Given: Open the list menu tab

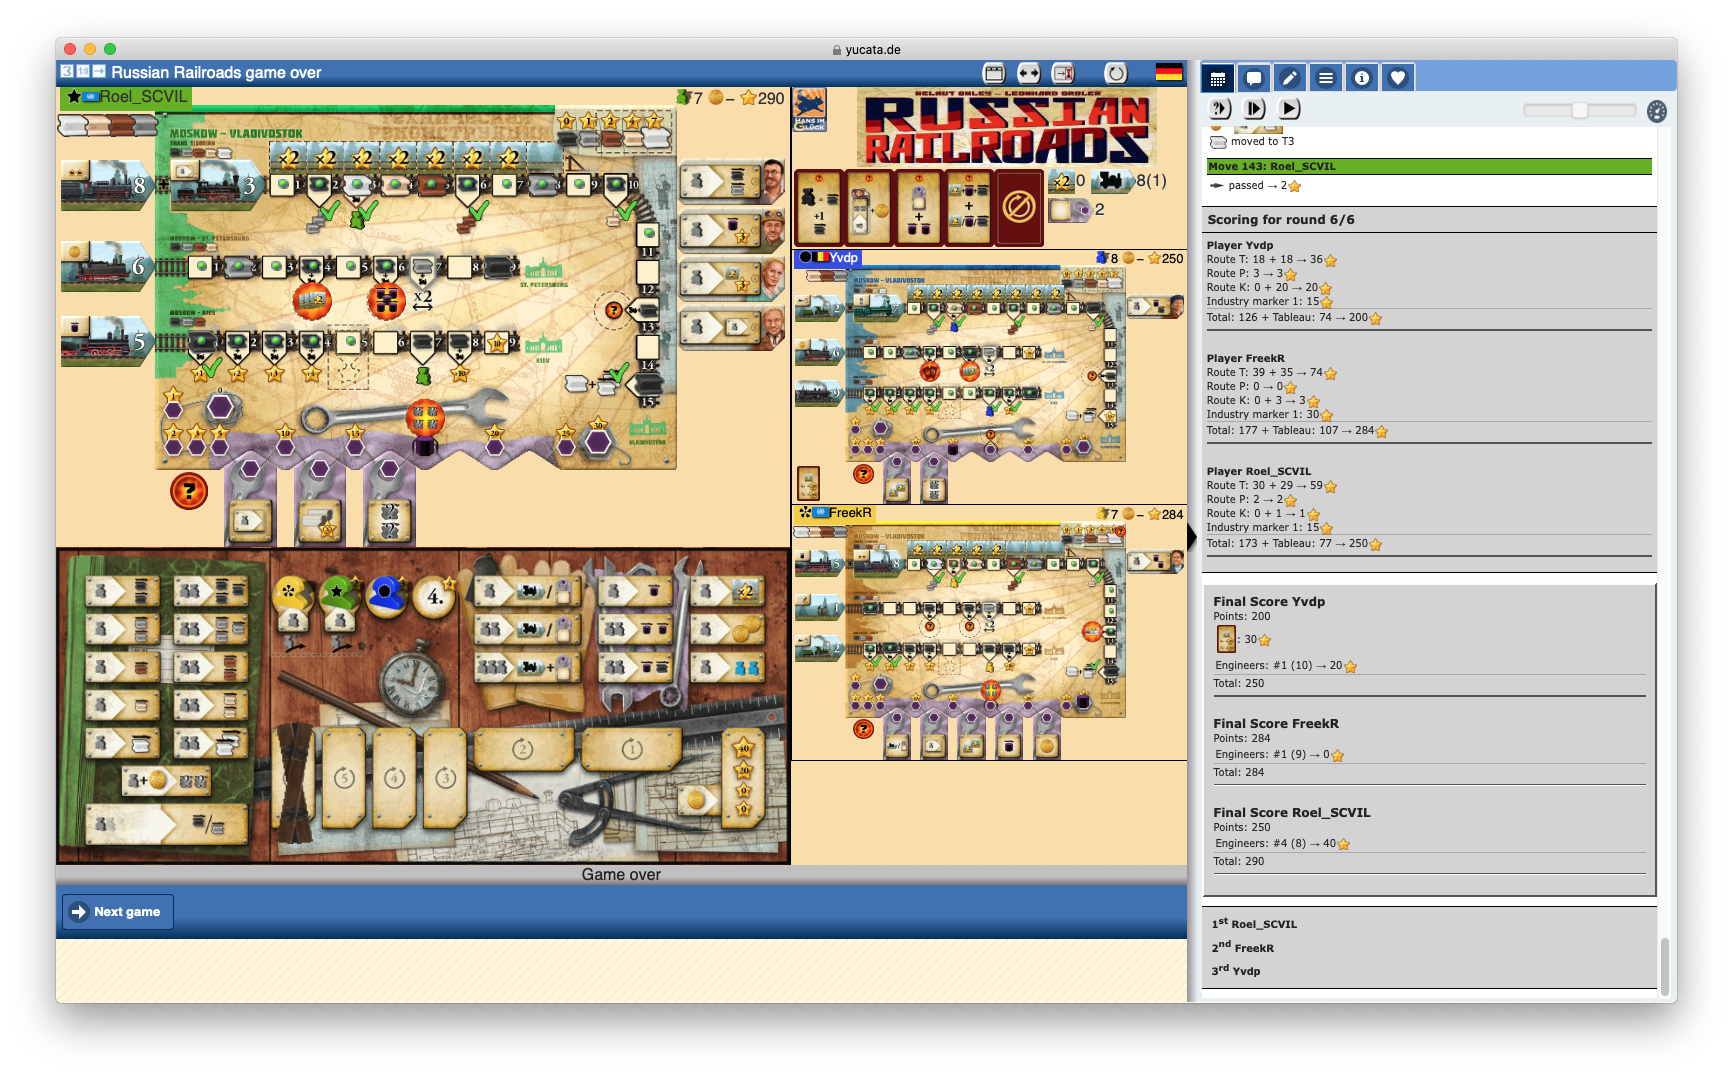Looking at the screenshot, I should point(1325,78).
